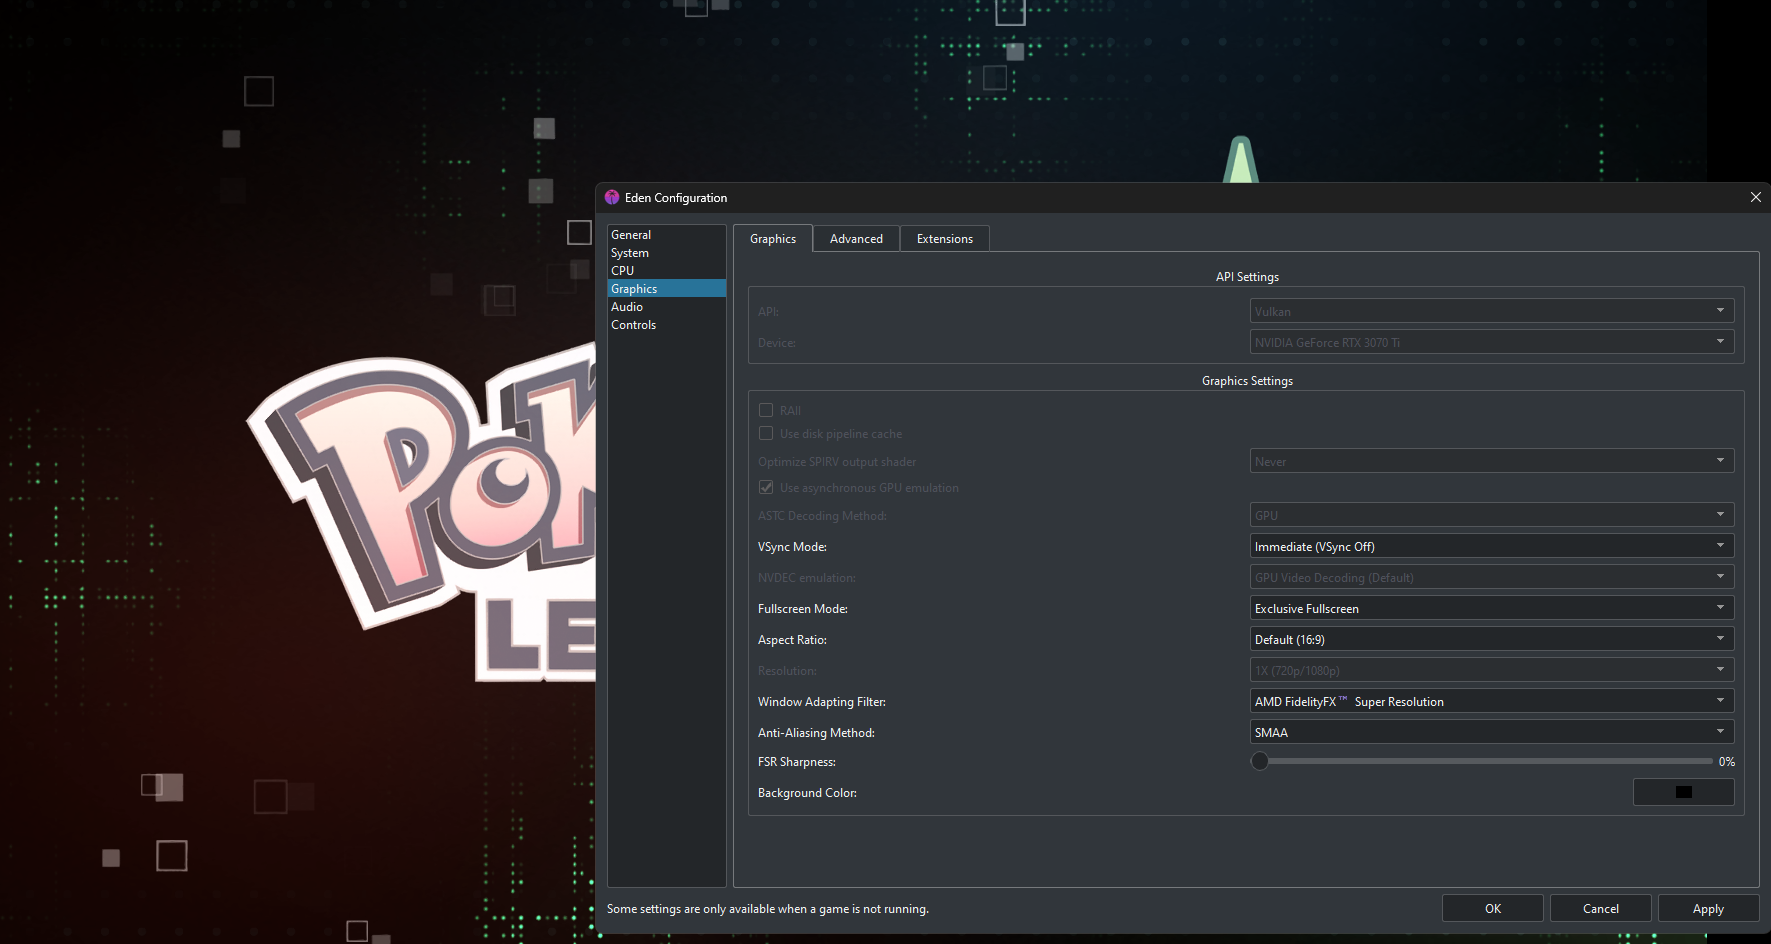Enable the RAII checkbox
This screenshot has width=1771, height=944.
click(x=766, y=410)
